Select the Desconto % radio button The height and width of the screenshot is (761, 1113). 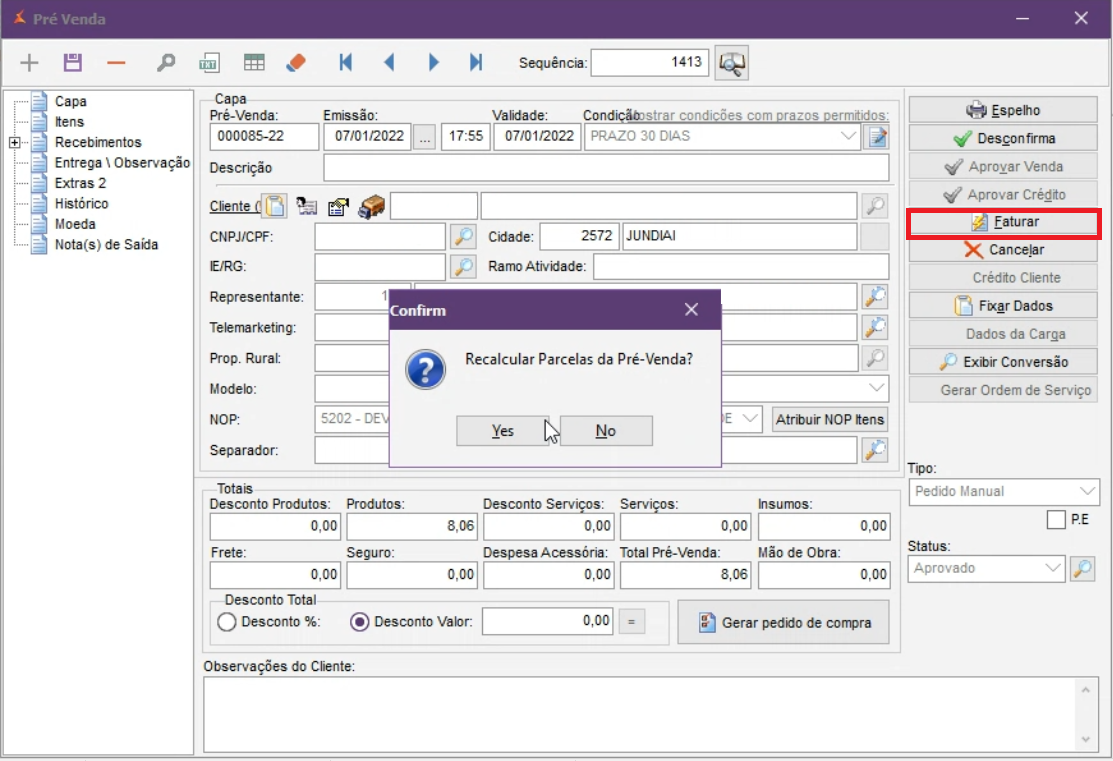pyautogui.click(x=227, y=622)
